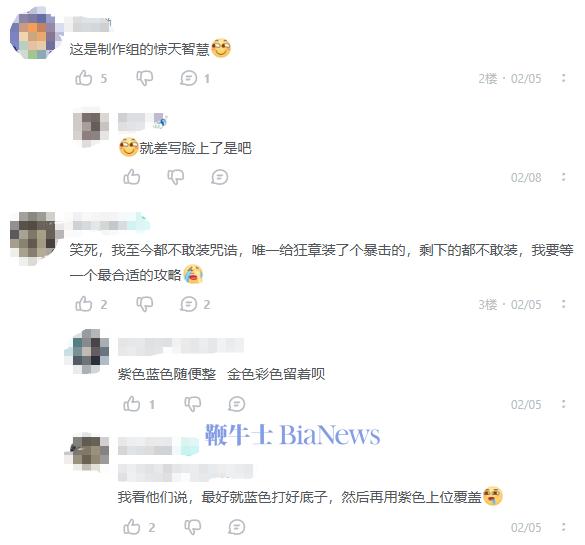Dislike the 2楼 comment with 5 likes

pos(145,78)
